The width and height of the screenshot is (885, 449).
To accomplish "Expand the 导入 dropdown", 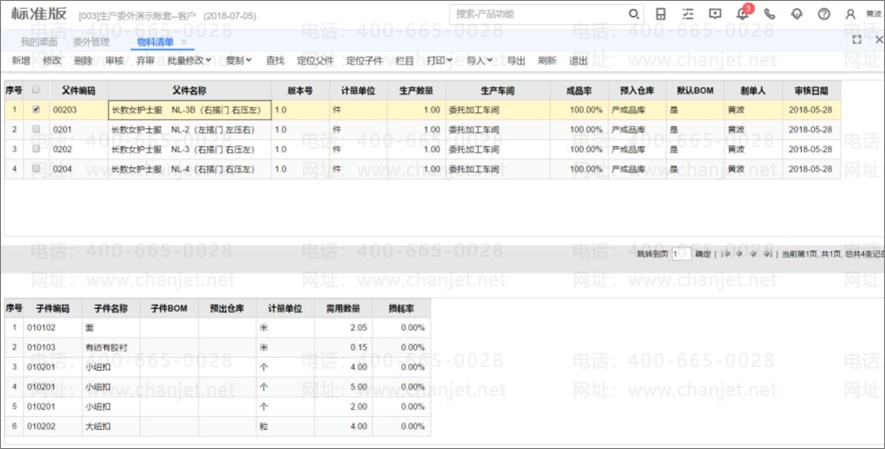I will coord(479,60).
